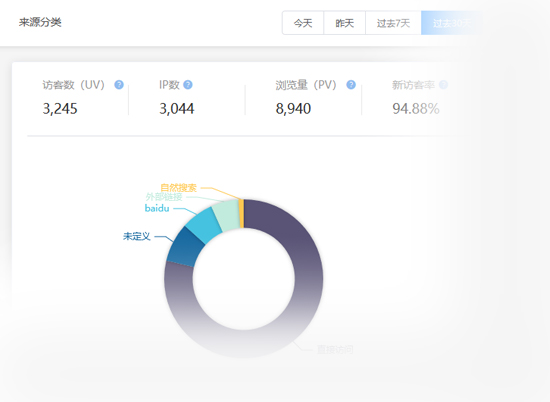Viewport: 550px width, 402px height.
Task: Click the 8,940 page view value
Action: 293,109
